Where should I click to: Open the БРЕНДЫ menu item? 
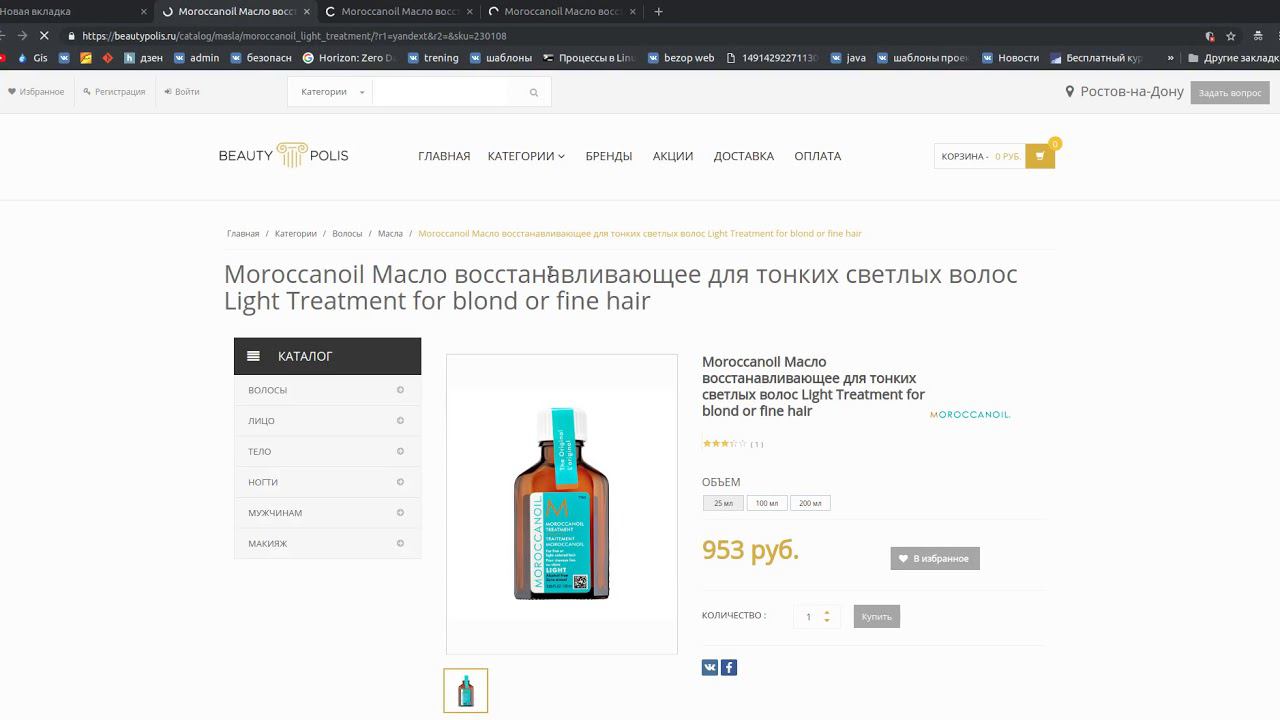[609, 156]
